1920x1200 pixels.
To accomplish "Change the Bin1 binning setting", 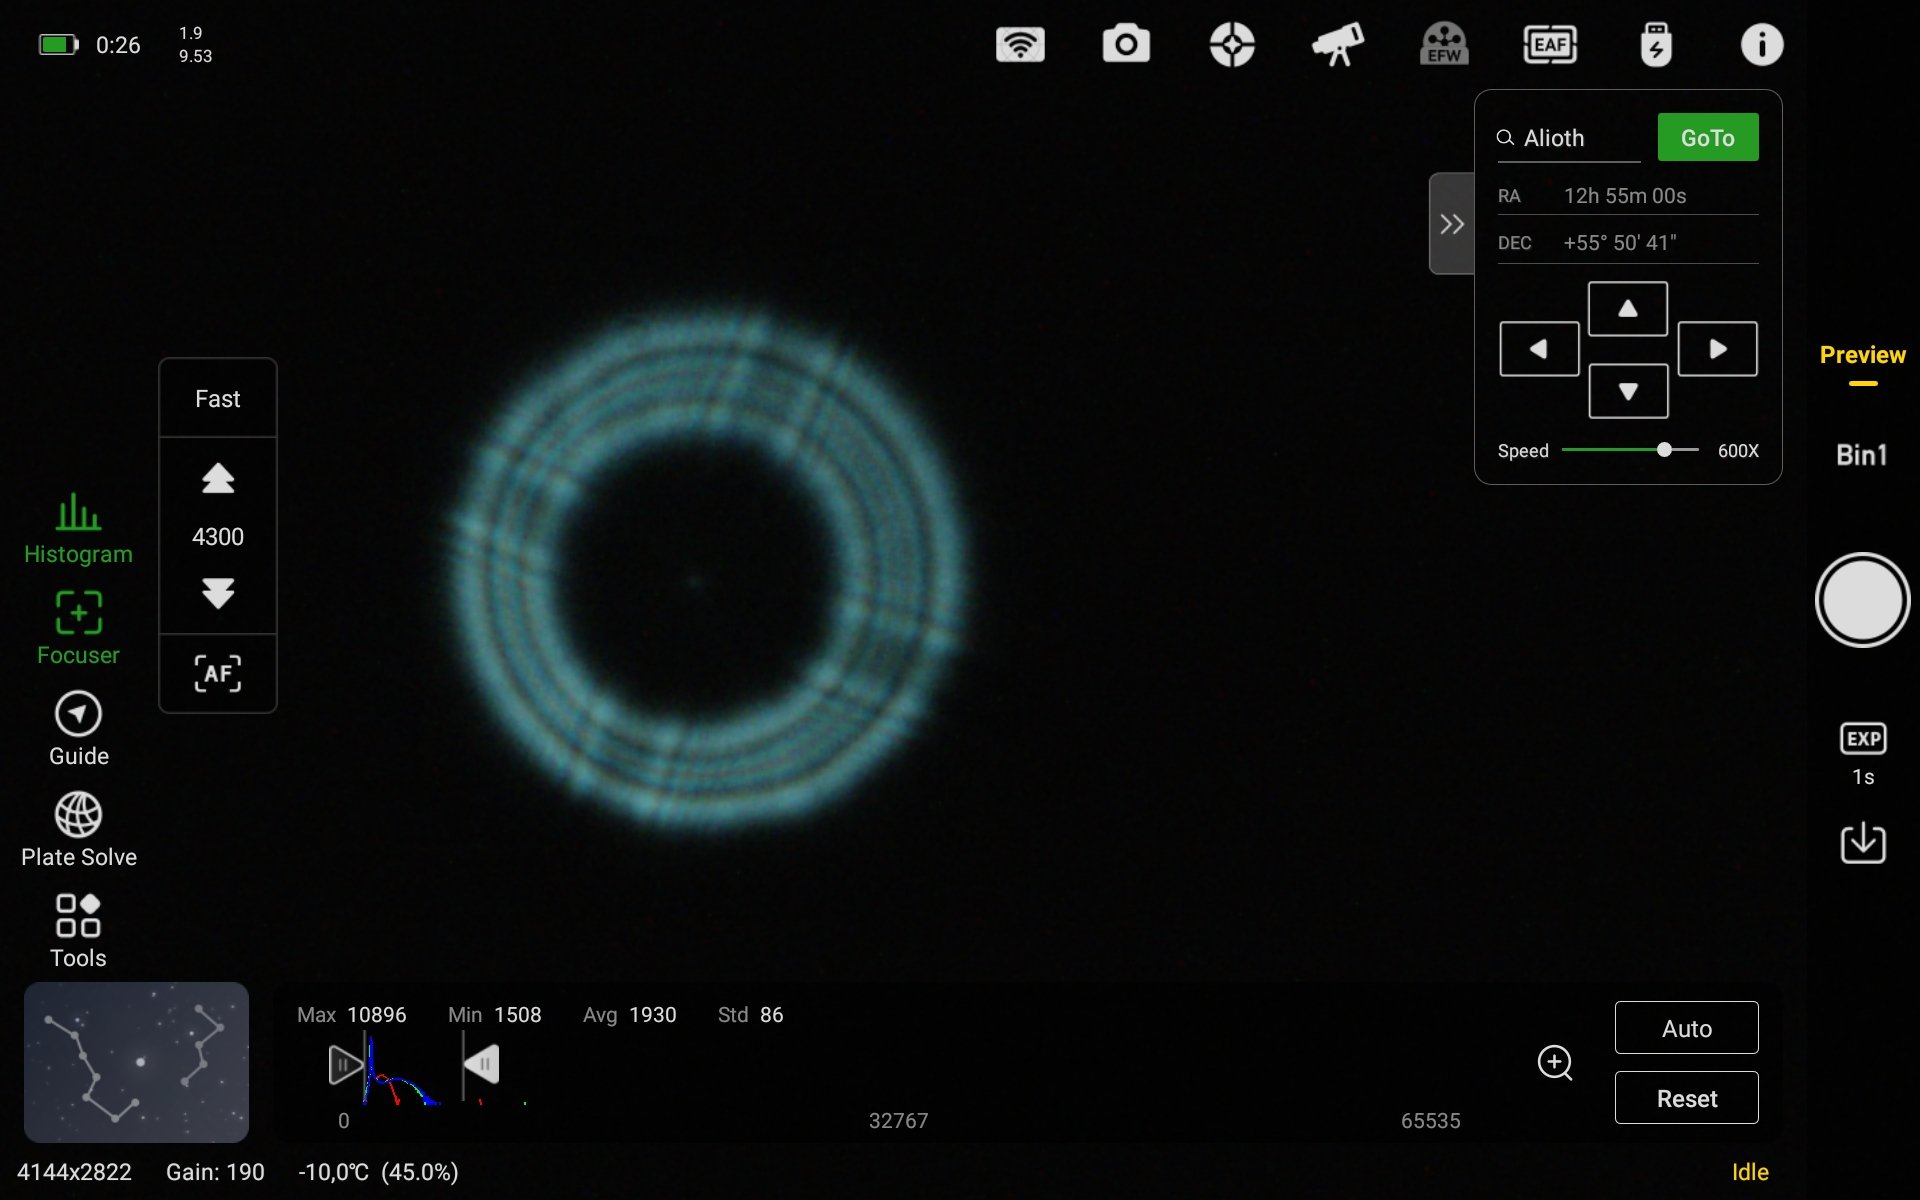I will tap(1862, 455).
